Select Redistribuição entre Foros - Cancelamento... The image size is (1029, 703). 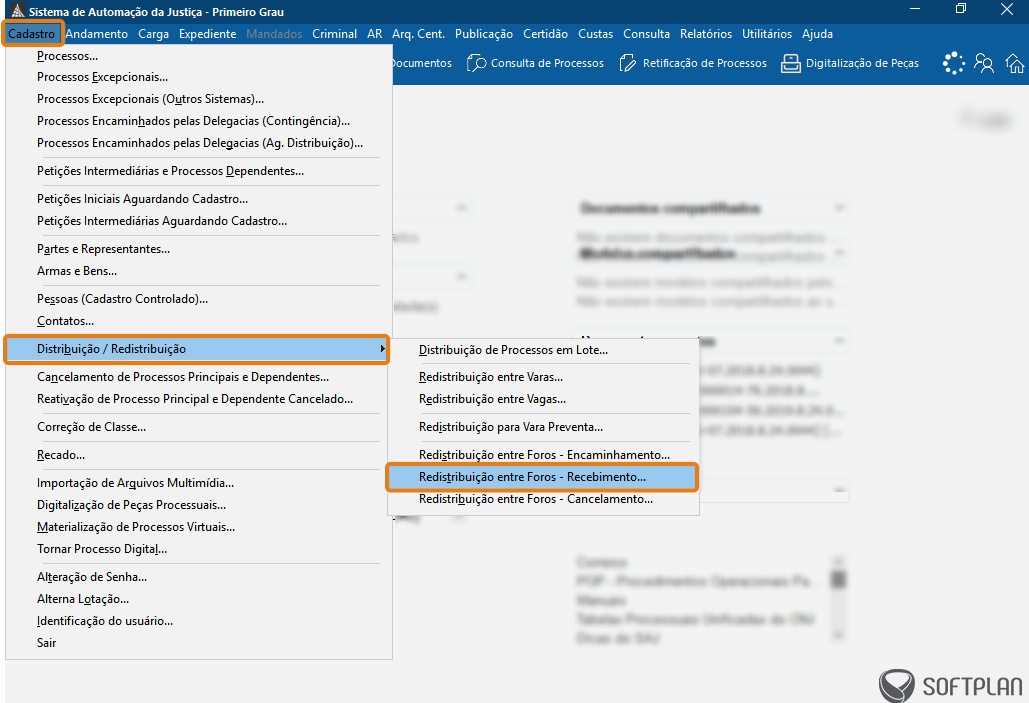pos(543,499)
